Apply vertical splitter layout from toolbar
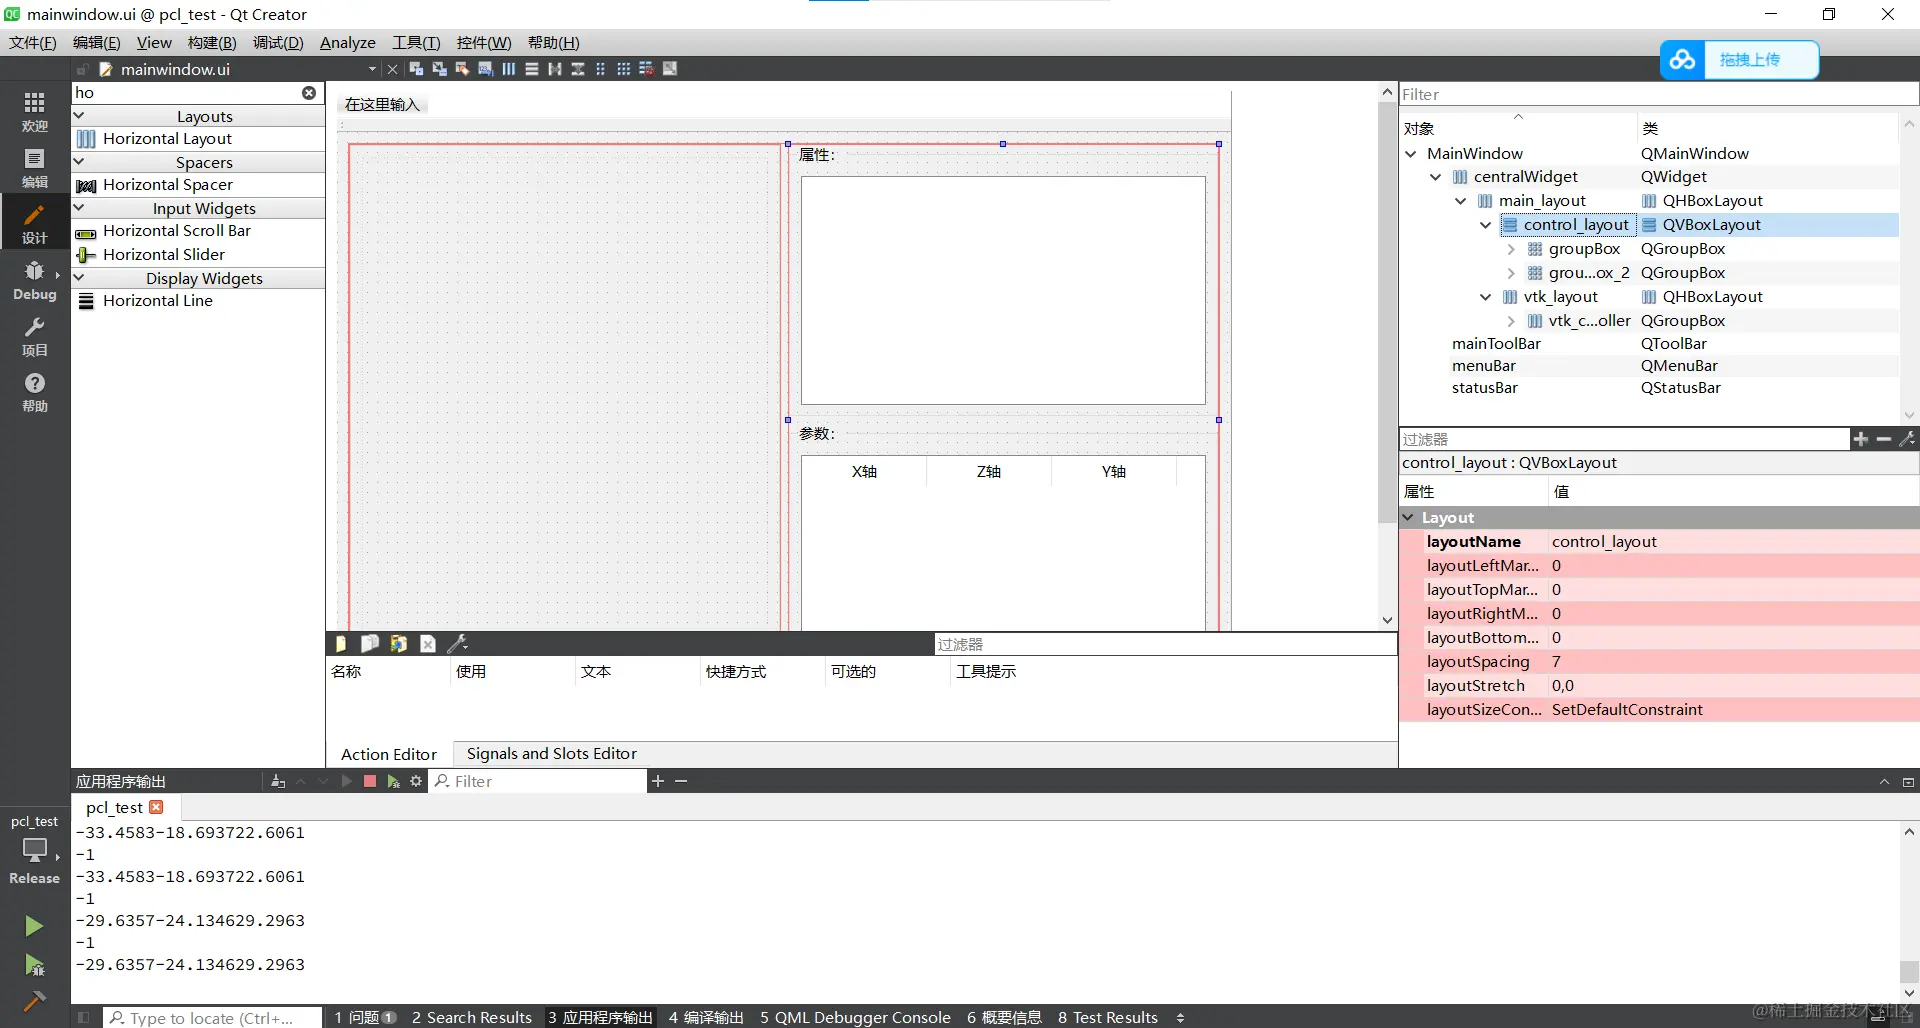 coord(578,69)
